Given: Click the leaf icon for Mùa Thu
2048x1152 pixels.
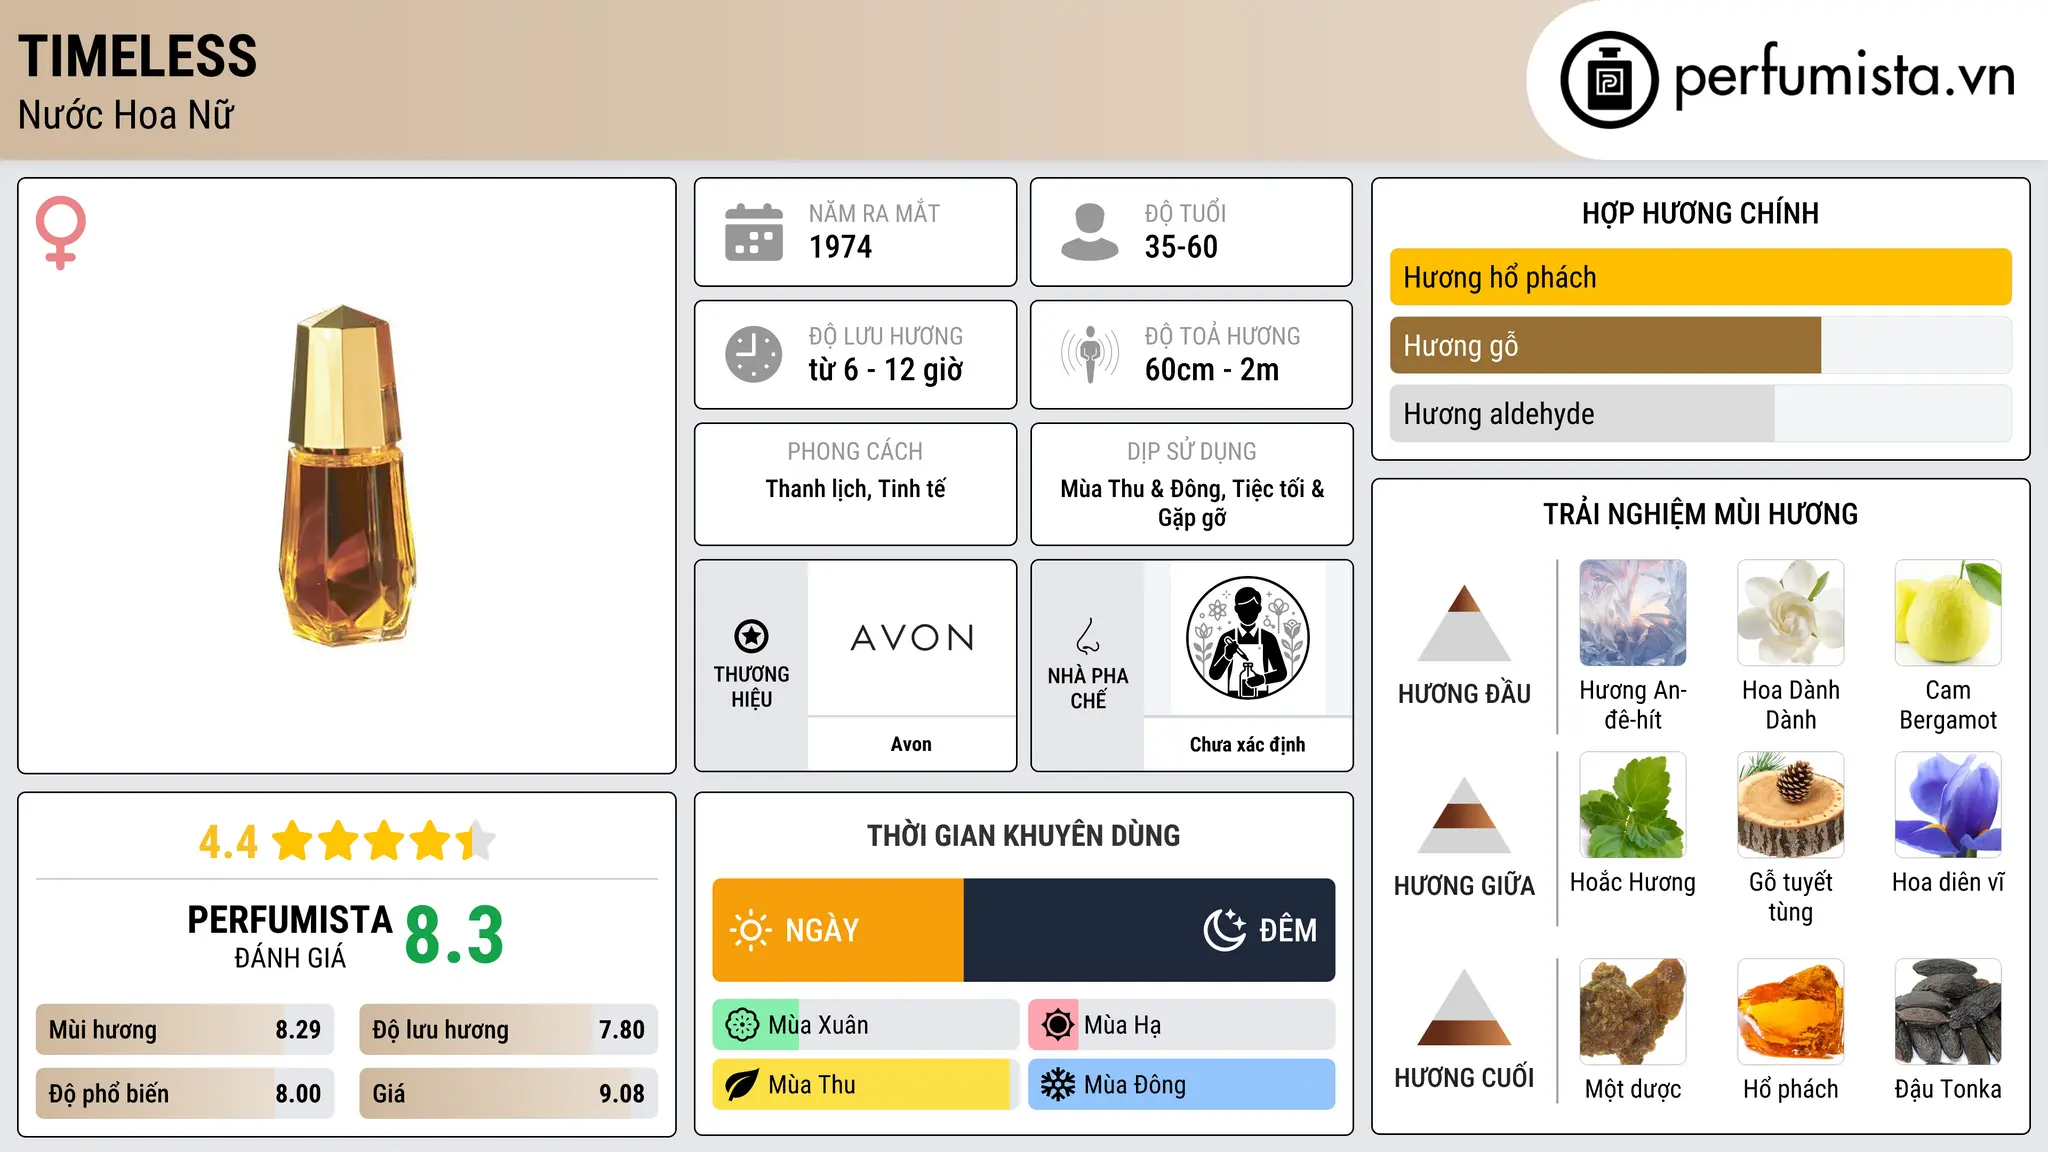Looking at the screenshot, I should tap(742, 1085).
